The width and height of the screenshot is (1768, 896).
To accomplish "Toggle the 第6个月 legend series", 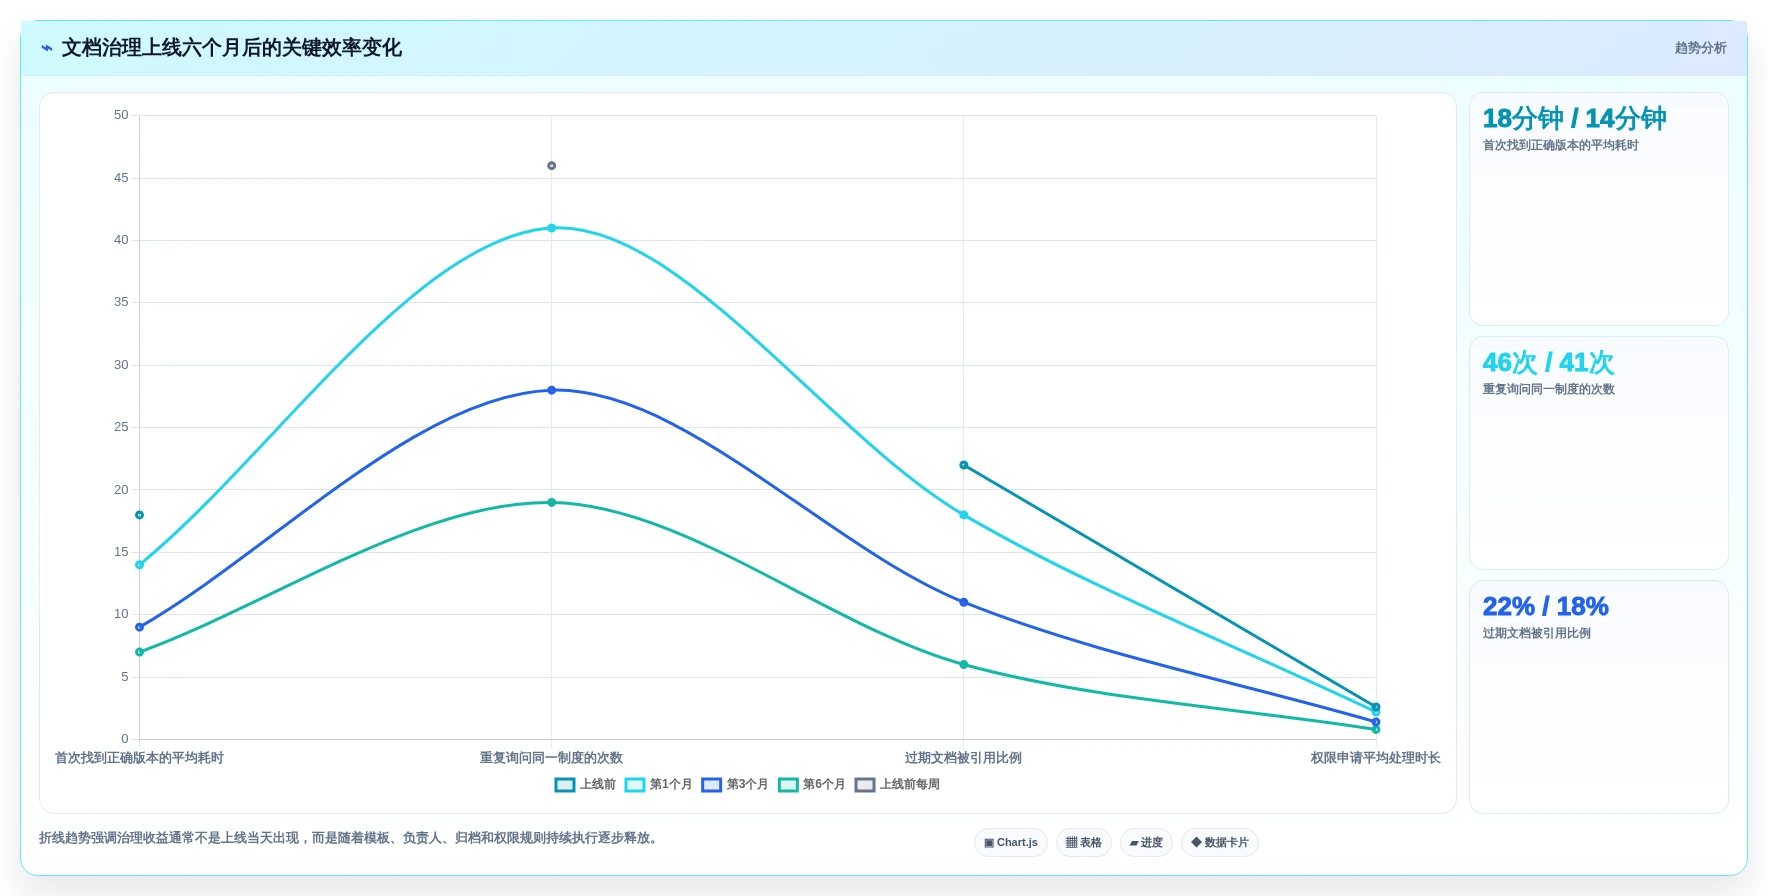I will tap(811, 785).
